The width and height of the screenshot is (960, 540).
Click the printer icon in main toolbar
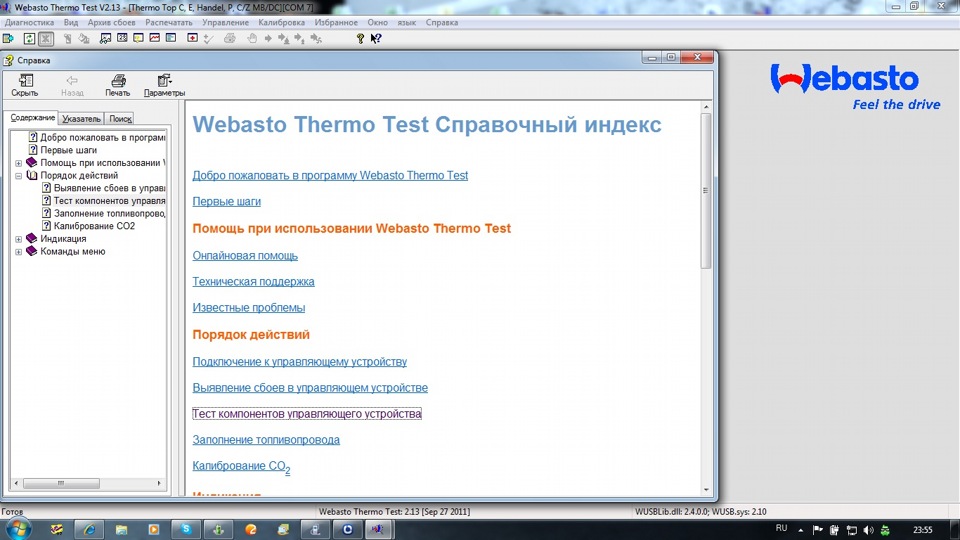(x=230, y=39)
